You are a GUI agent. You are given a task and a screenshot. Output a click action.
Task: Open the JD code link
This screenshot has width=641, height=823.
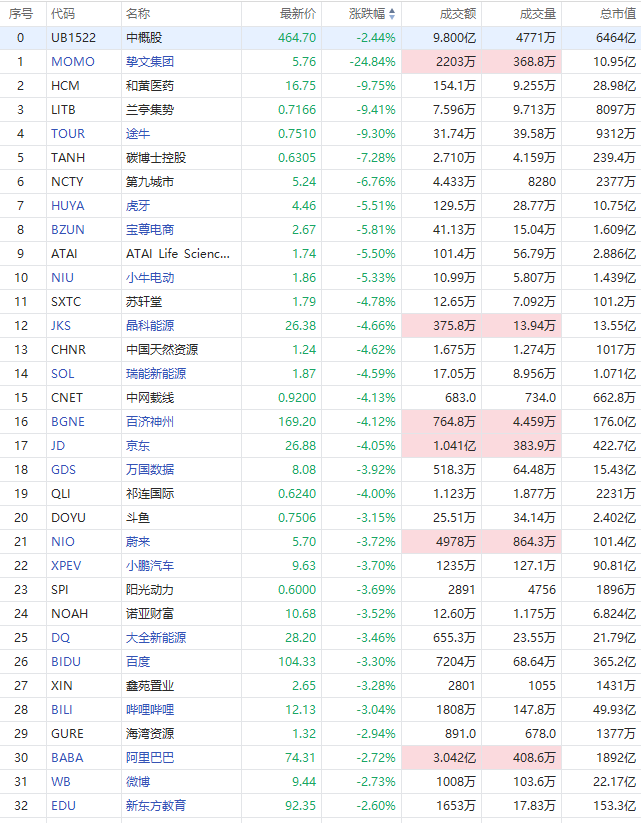click(58, 446)
